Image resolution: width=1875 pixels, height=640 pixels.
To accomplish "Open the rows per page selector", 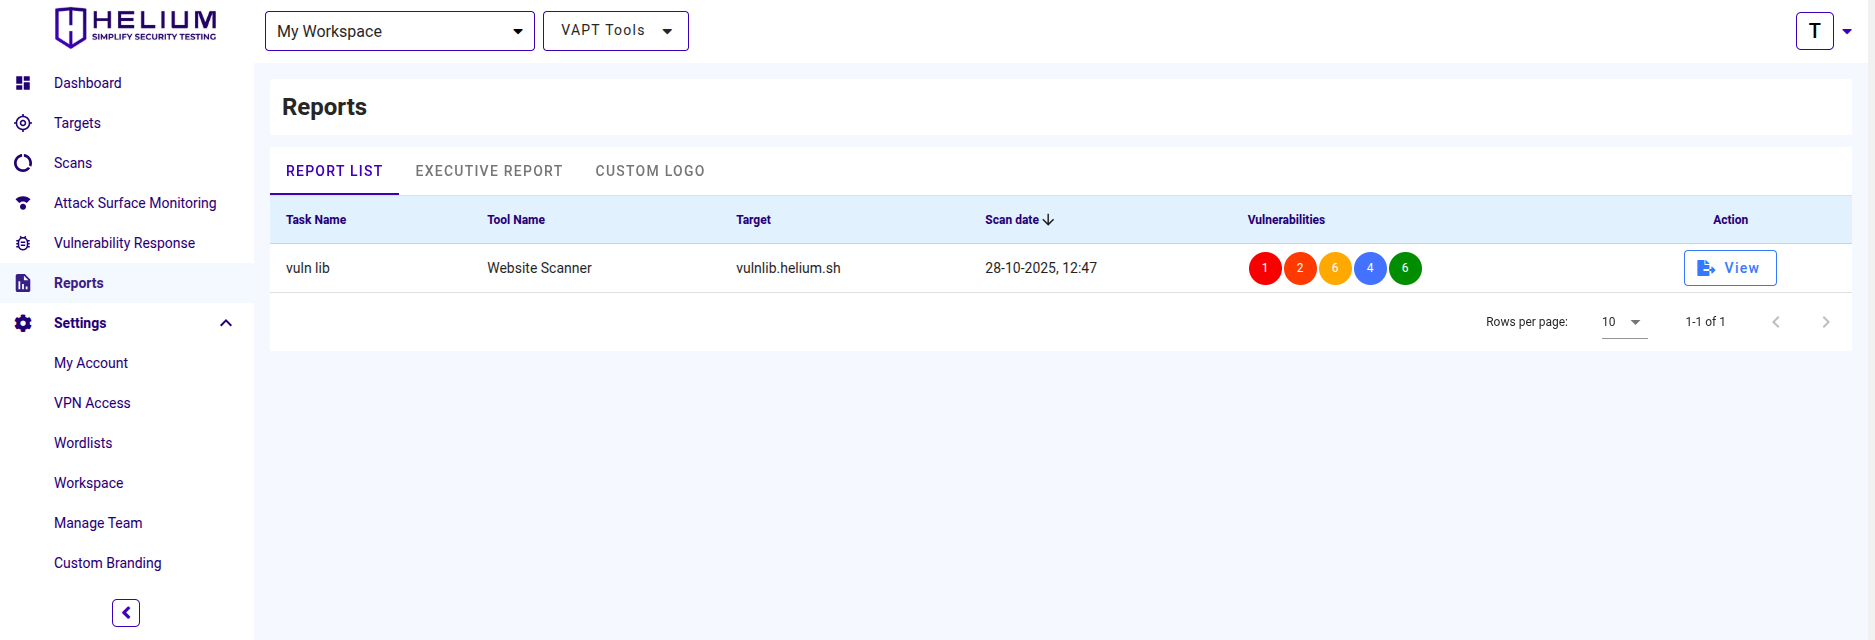I will point(1623,322).
